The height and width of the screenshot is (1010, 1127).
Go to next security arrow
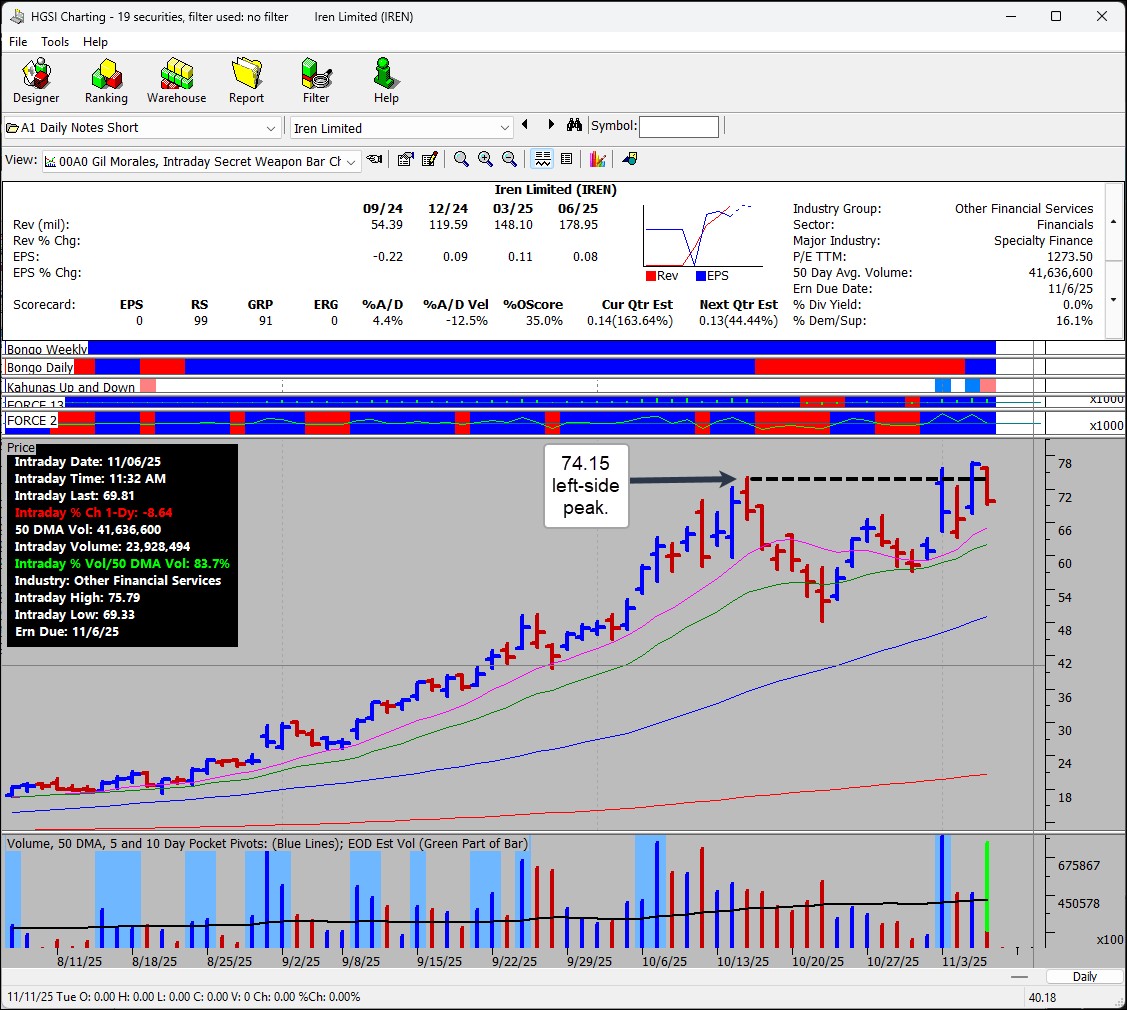[550, 125]
